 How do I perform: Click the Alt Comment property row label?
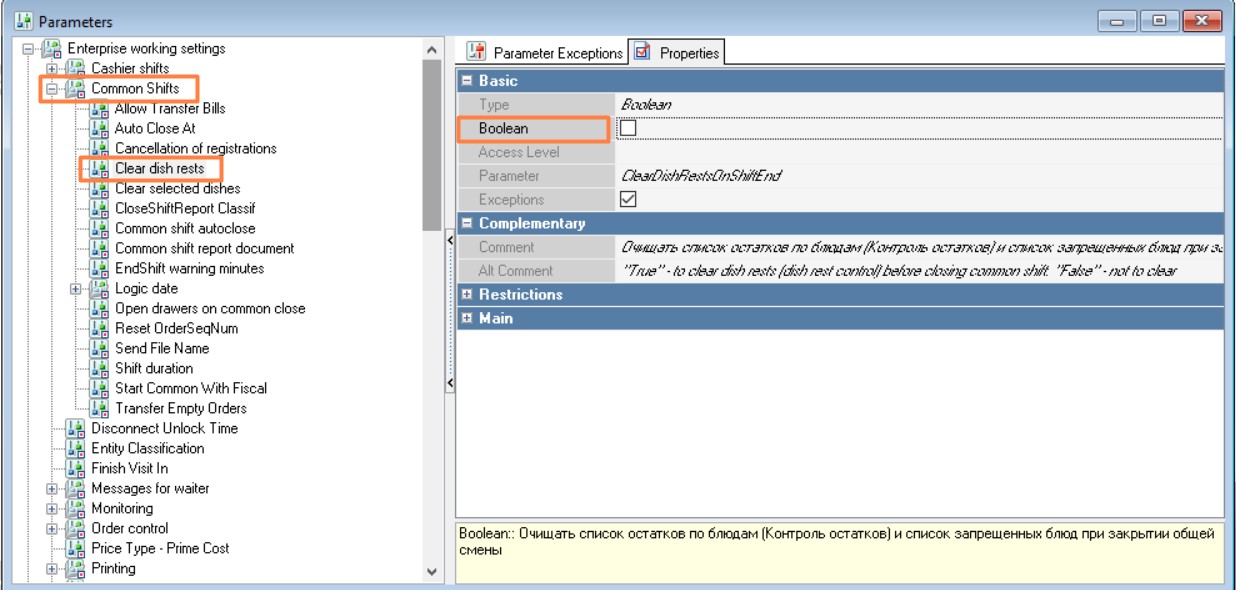515,270
